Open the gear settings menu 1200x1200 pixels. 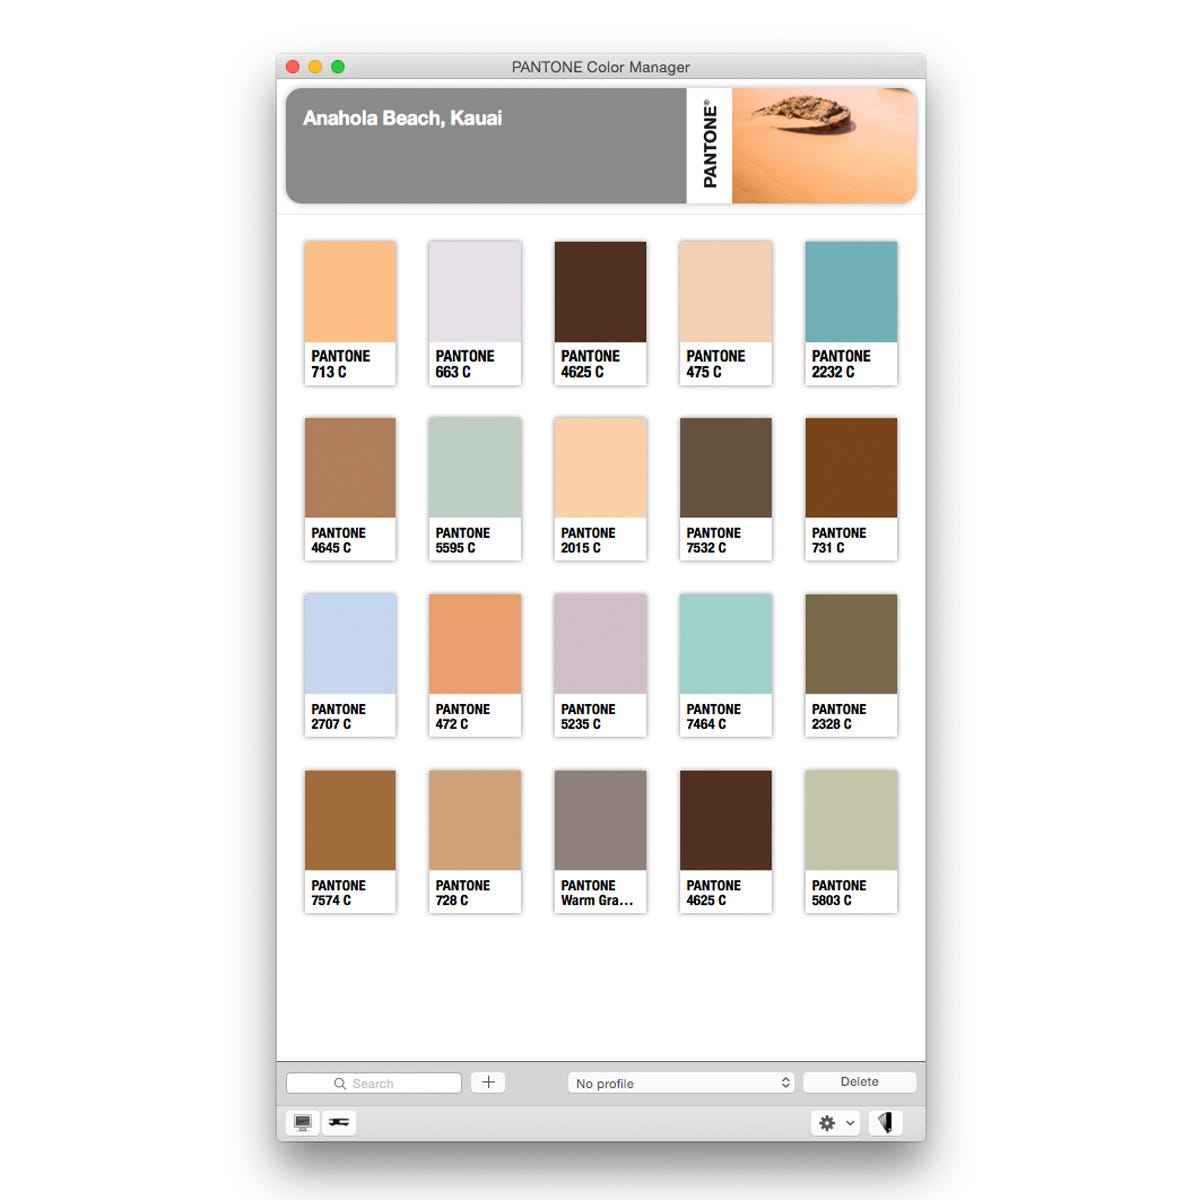pos(836,1123)
